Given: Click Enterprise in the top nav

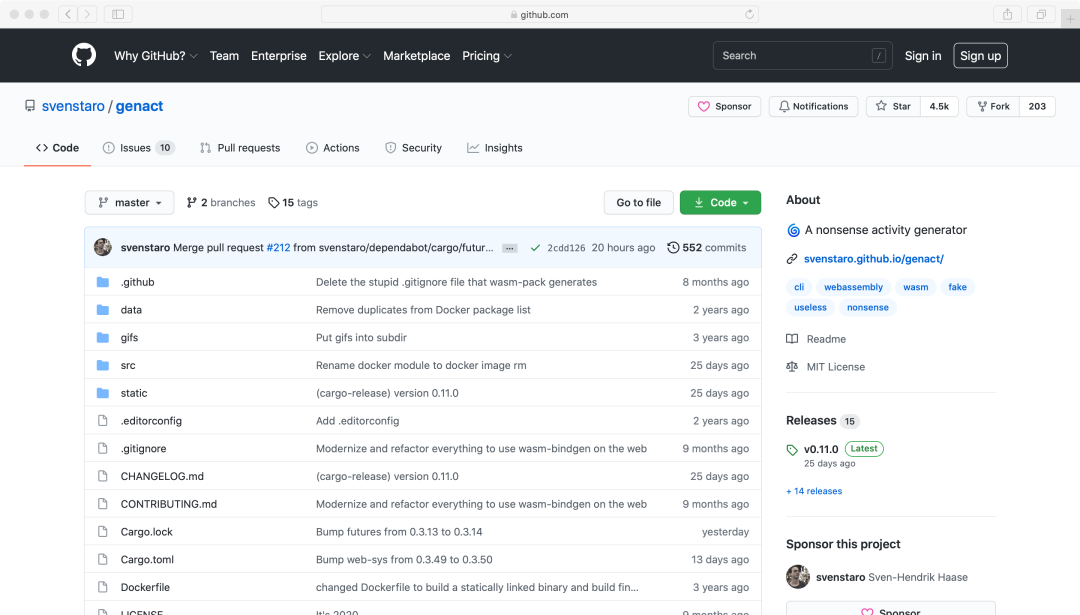Looking at the screenshot, I should [x=279, y=56].
